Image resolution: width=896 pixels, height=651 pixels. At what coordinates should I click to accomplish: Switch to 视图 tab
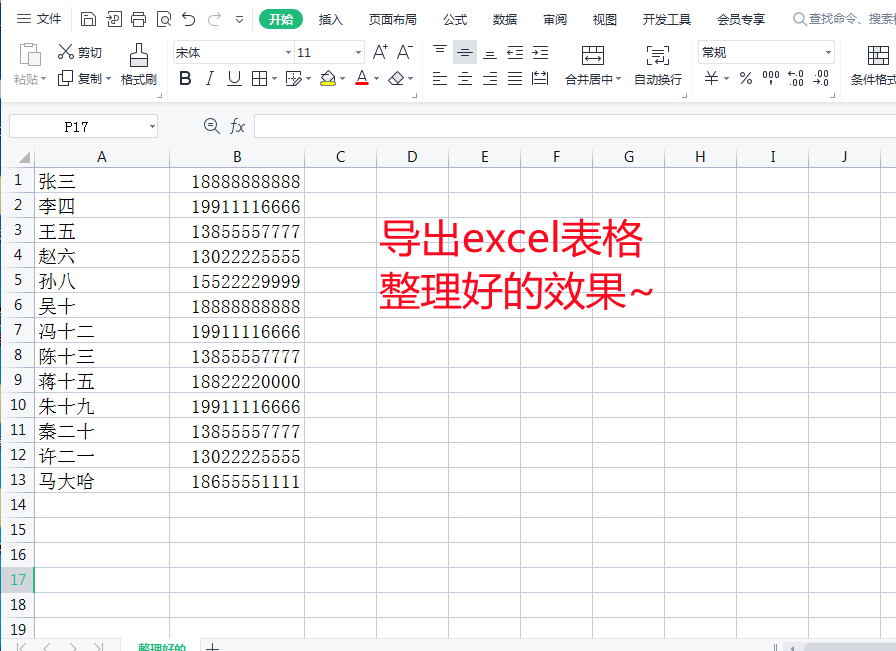[605, 19]
